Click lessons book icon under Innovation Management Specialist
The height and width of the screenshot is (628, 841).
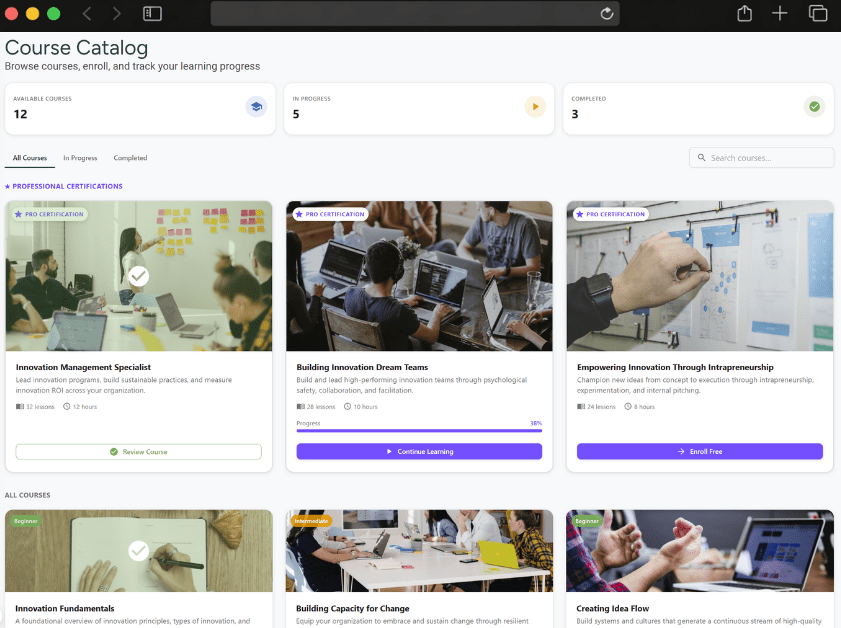point(20,407)
